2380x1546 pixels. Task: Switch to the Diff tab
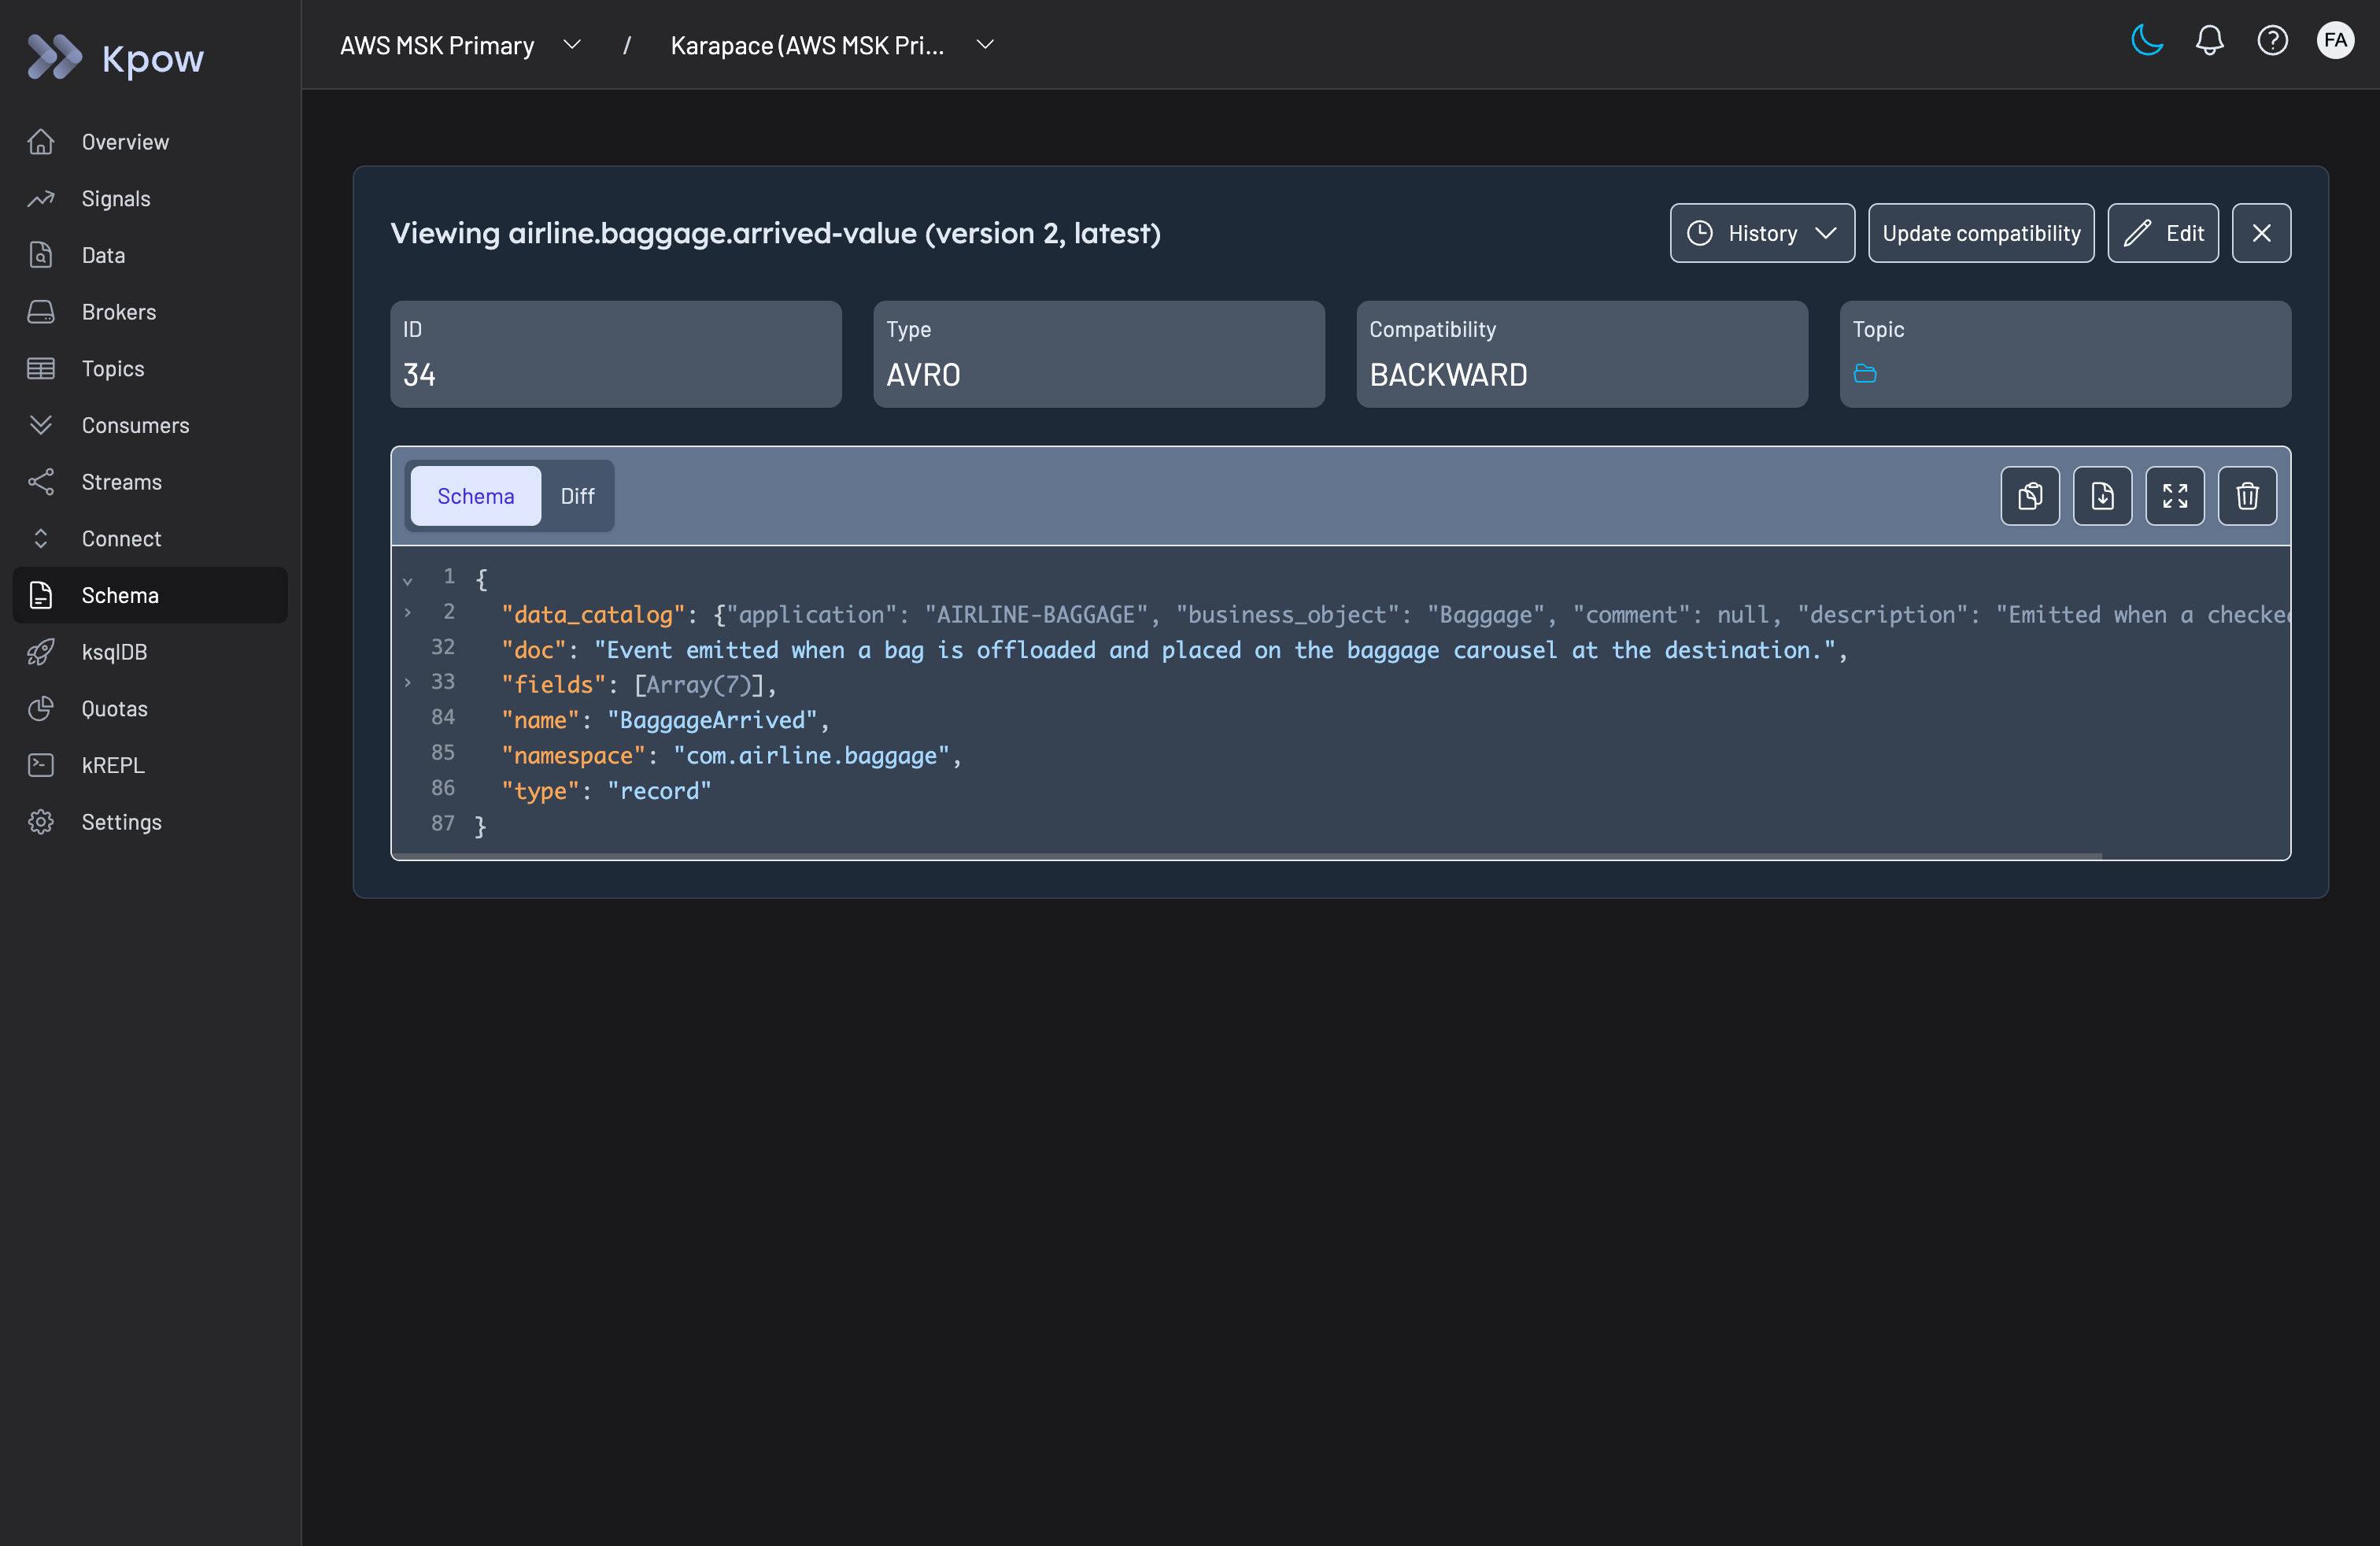point(577,496)
